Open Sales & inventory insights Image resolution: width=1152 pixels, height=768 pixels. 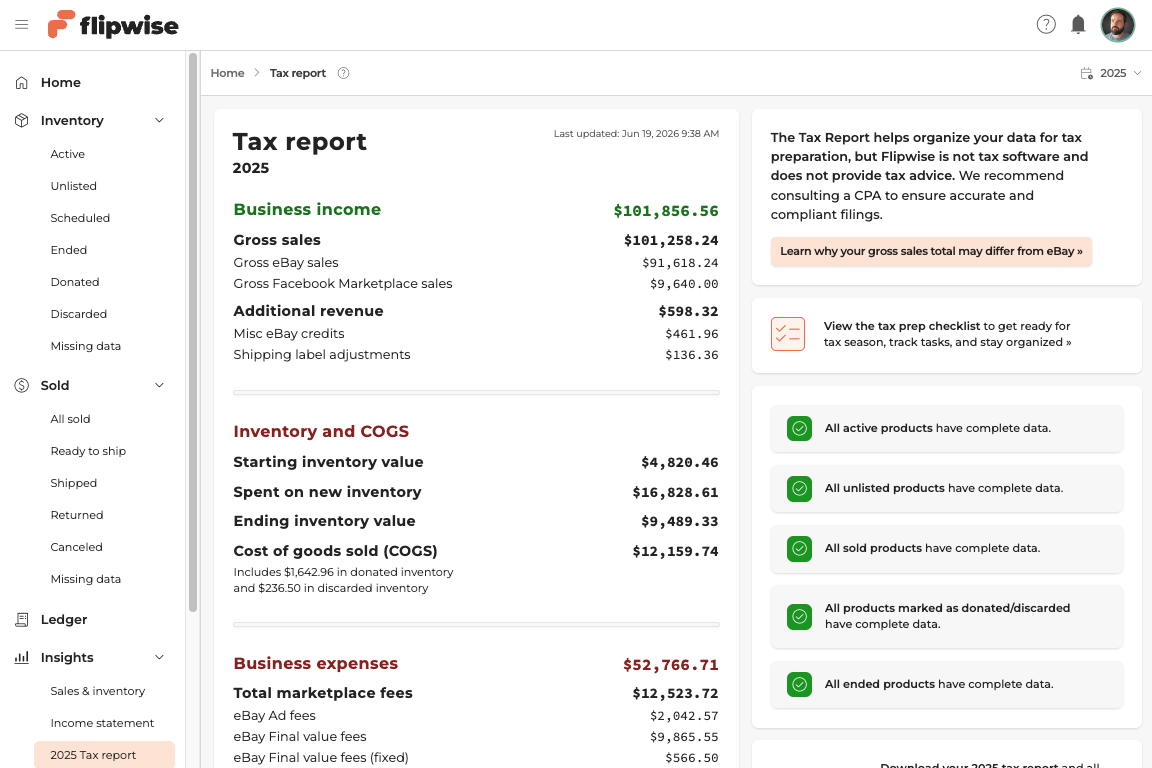click(98, 691)
